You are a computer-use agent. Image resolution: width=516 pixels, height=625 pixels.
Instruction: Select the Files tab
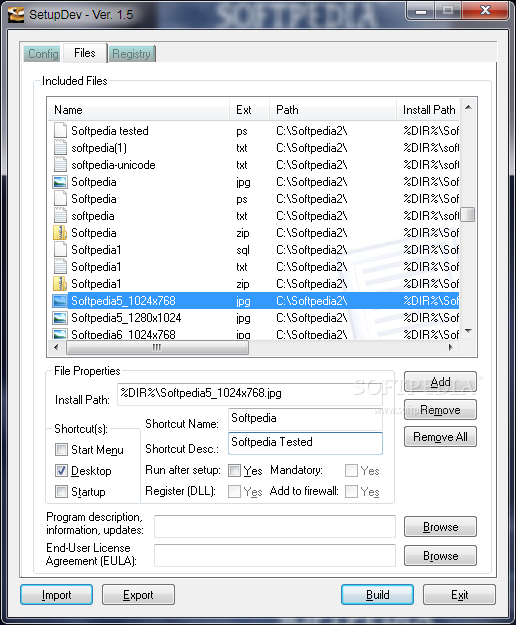84,53
